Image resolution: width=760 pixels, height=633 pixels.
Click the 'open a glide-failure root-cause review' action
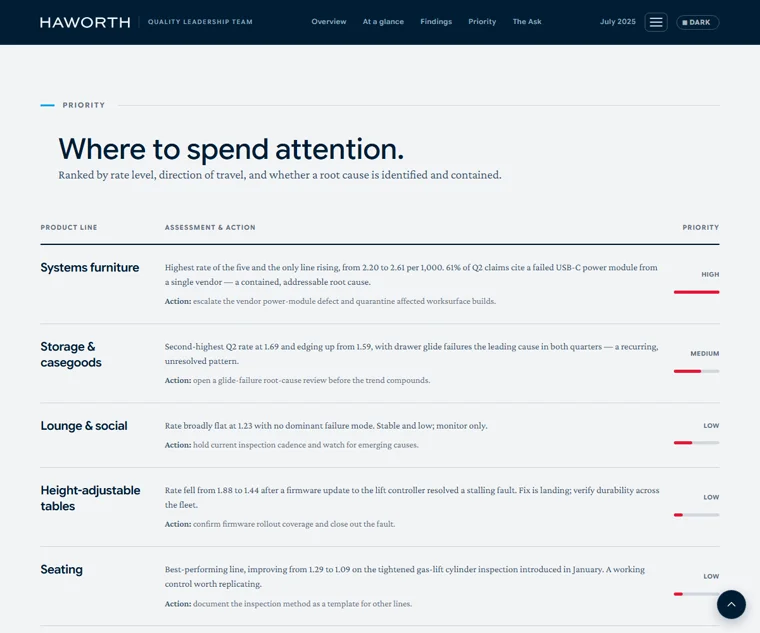point(297,380)
